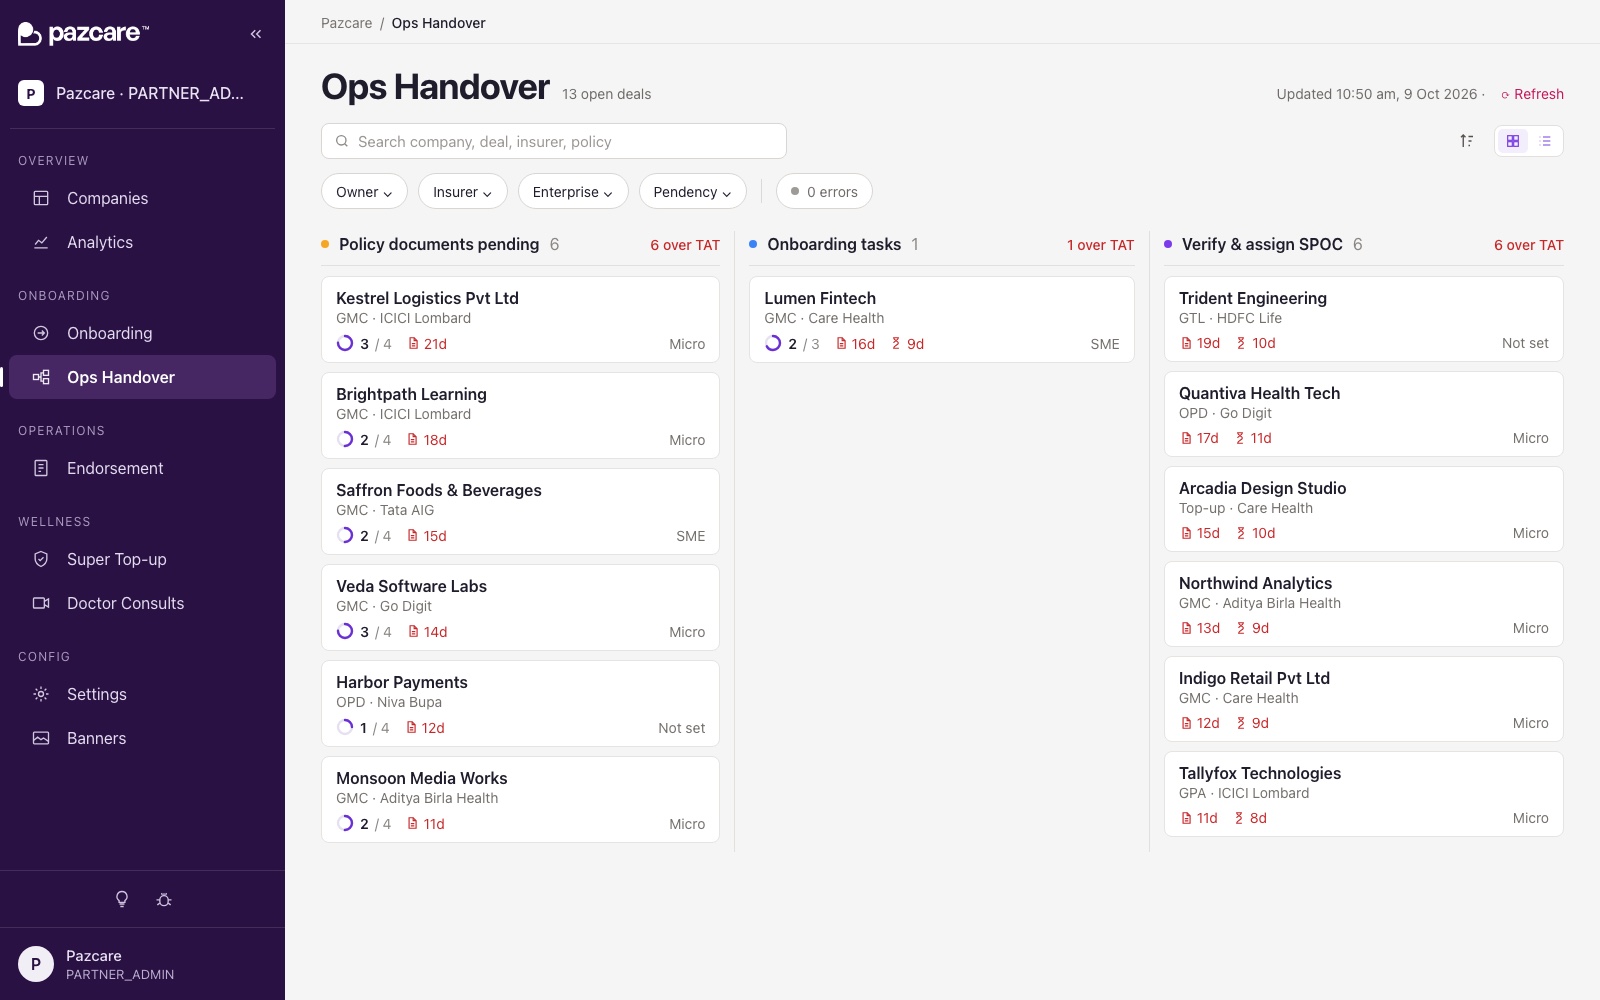
Task: Open the Saffron Foods & Beverages deal
Action: pyautogui.click(x=520, y=511)
